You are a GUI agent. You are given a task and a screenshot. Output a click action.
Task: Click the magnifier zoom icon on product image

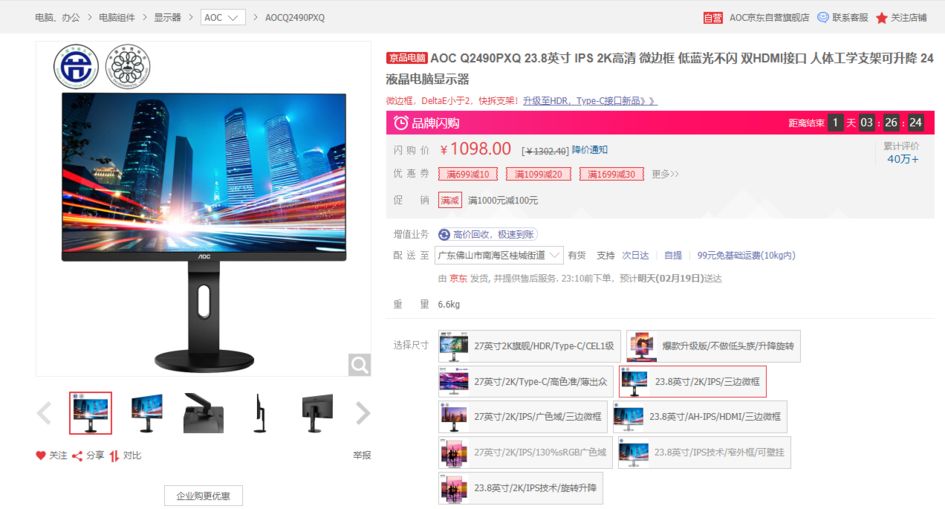point(359,365)
